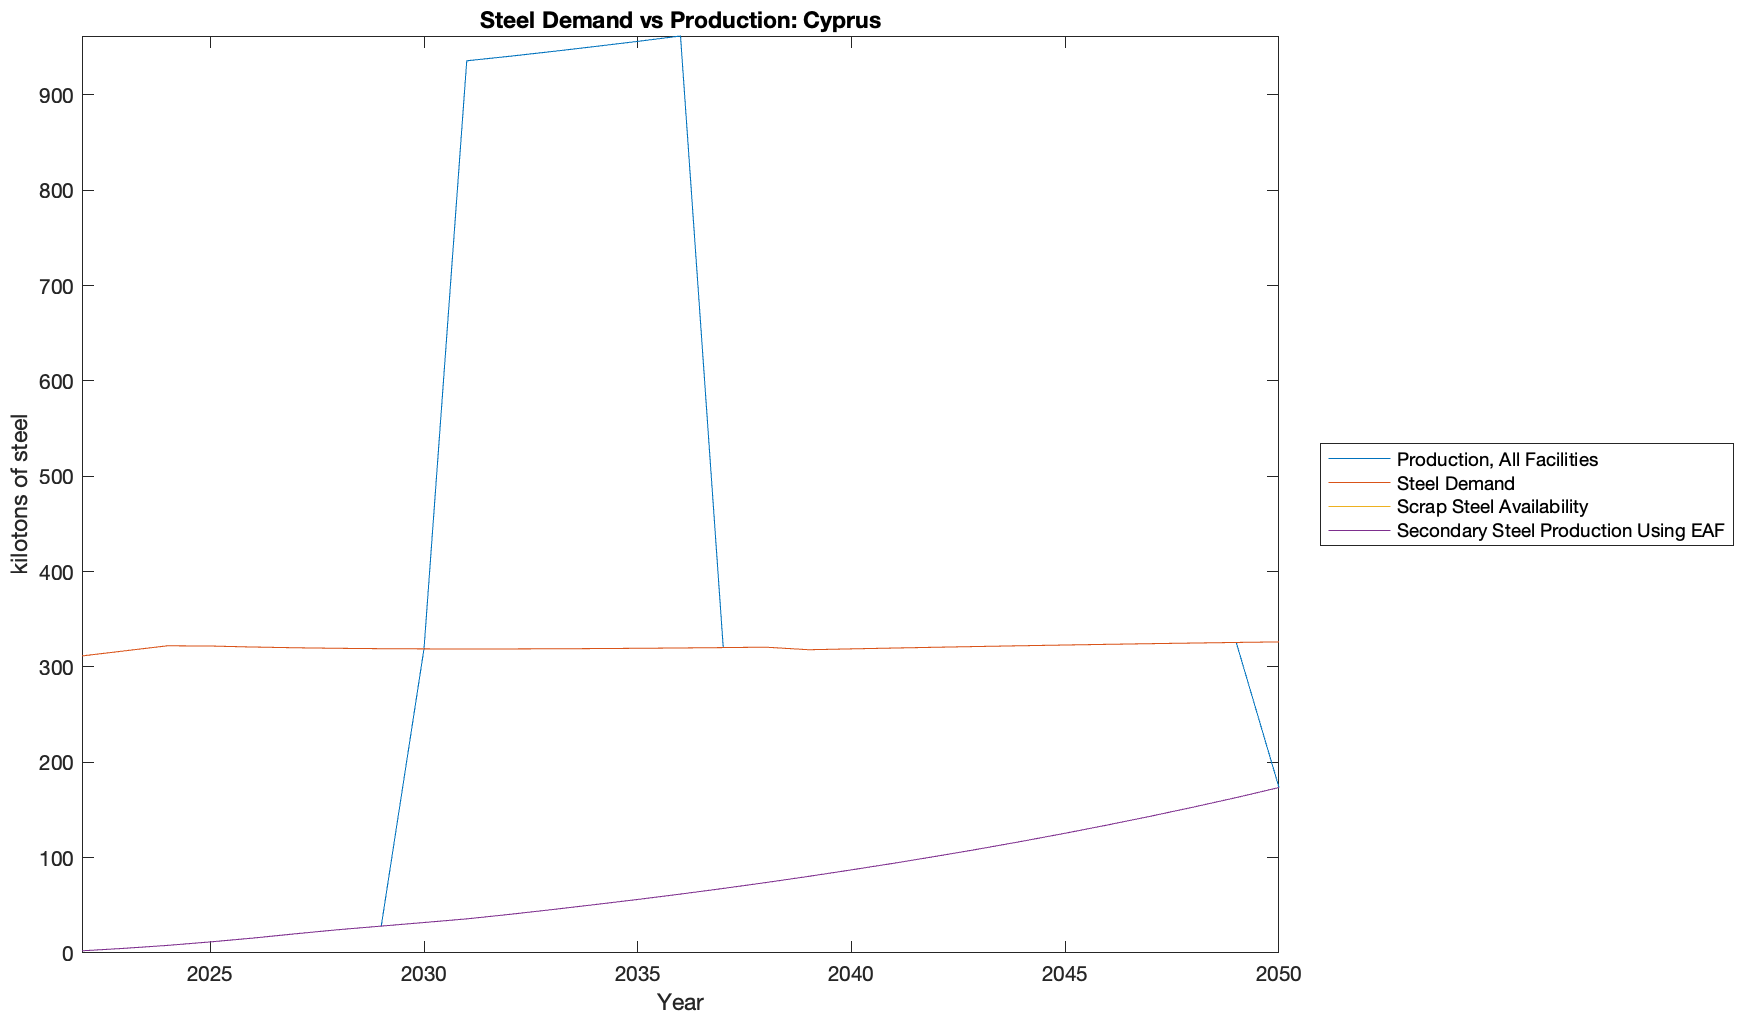Viewport: 1744px width, 1021px height.
Task: Select the "Year" x-axis label
Action: [x=680, y=1002]
